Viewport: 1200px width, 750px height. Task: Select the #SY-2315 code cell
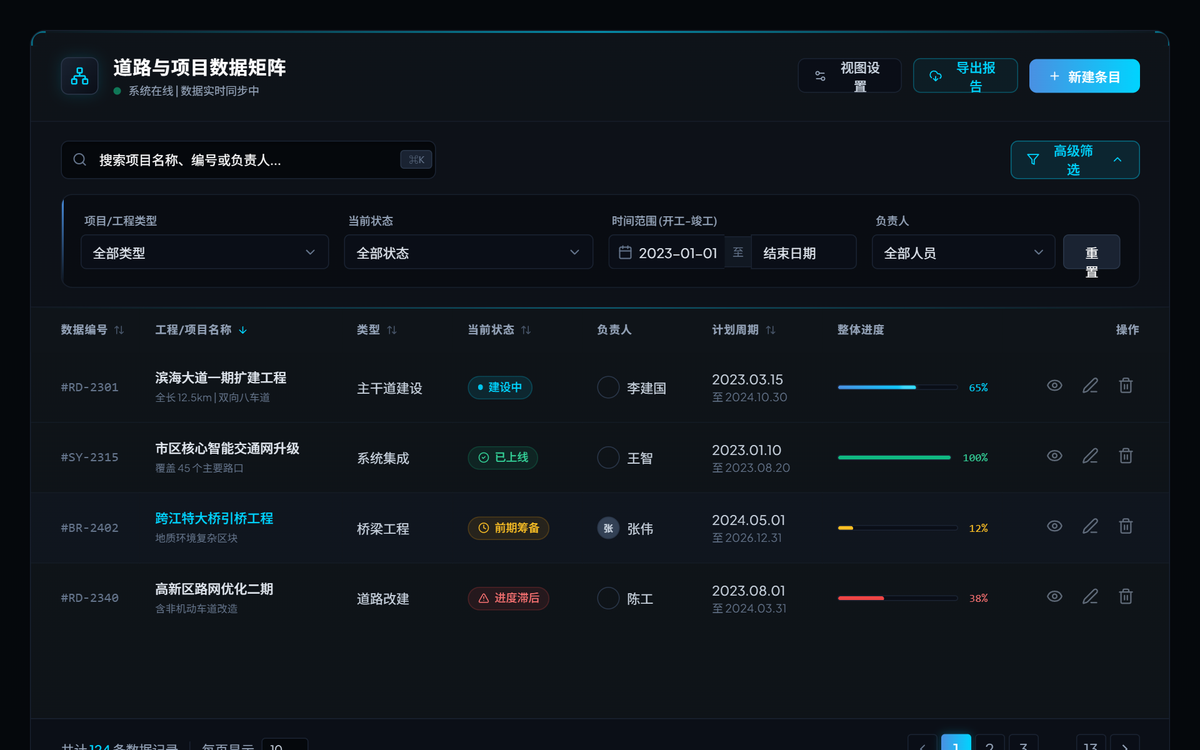(90, 458)
